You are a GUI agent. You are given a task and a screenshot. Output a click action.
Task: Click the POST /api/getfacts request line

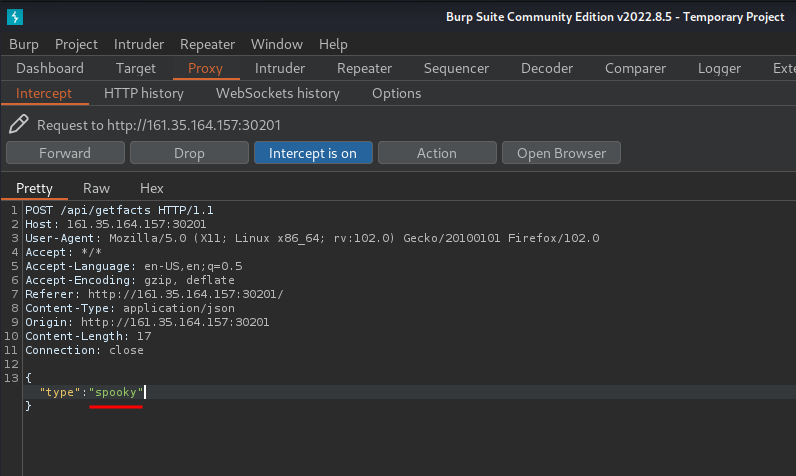pyautogui.click(x=119, y=210)
